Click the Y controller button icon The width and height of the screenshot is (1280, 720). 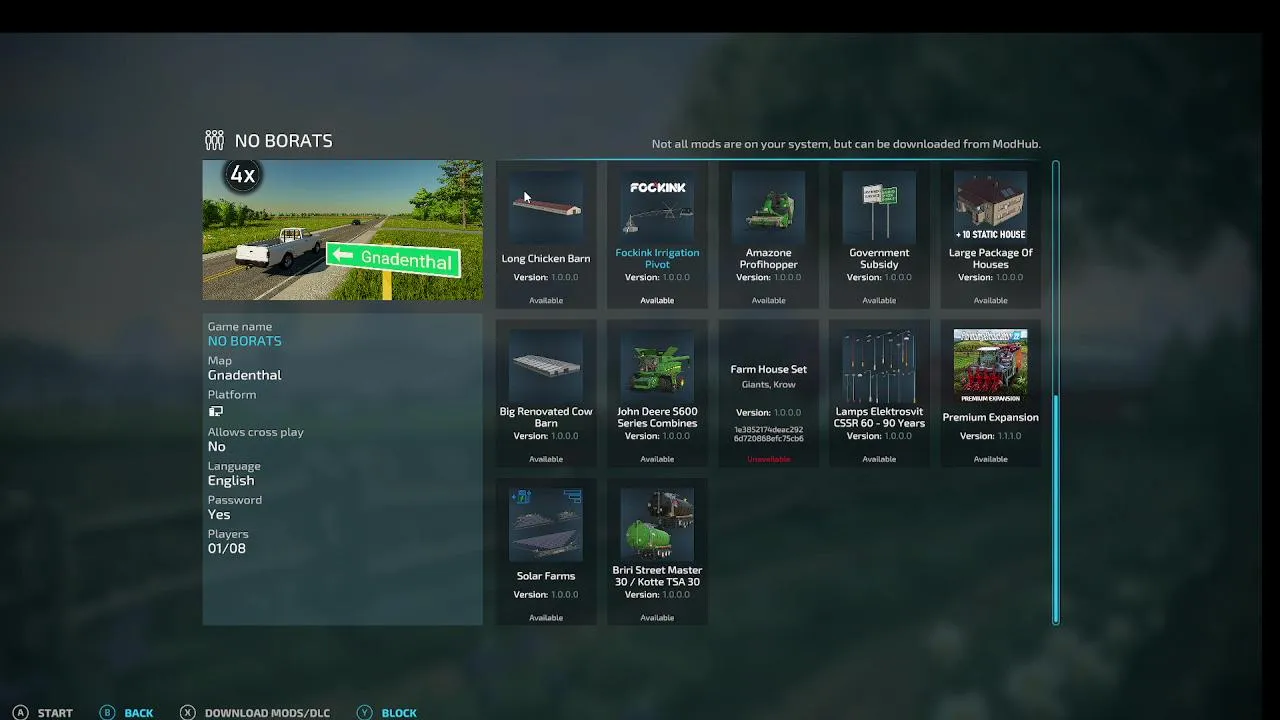[364, 713]
